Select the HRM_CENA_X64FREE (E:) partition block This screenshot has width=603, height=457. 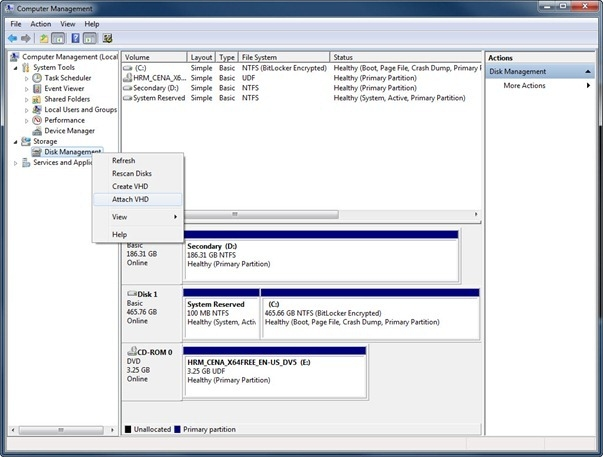click(x=275, y=372)
